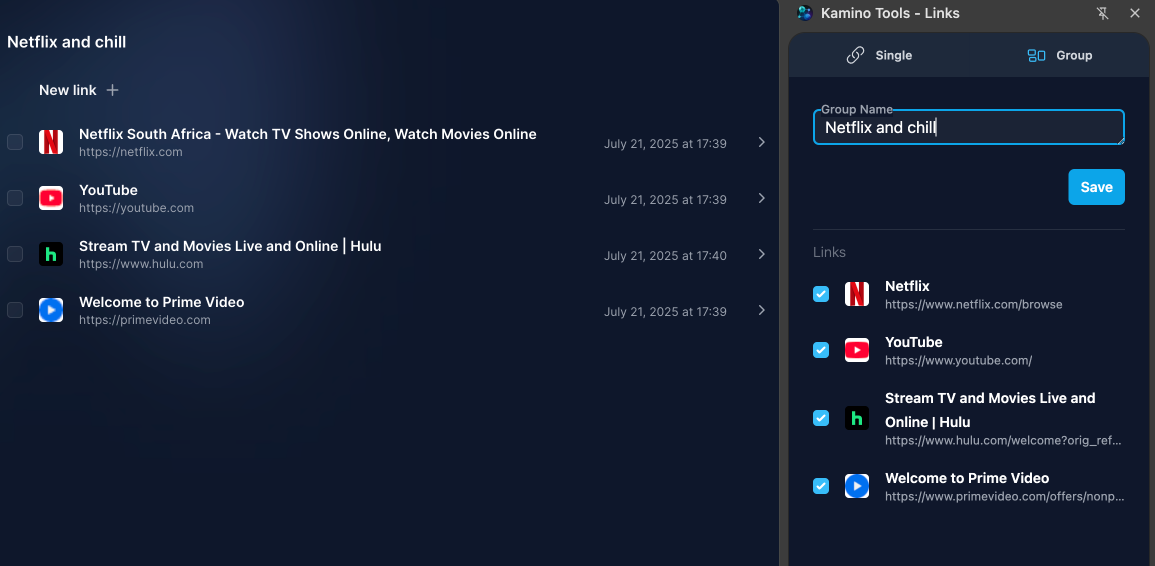Click the Save button

1096,187
